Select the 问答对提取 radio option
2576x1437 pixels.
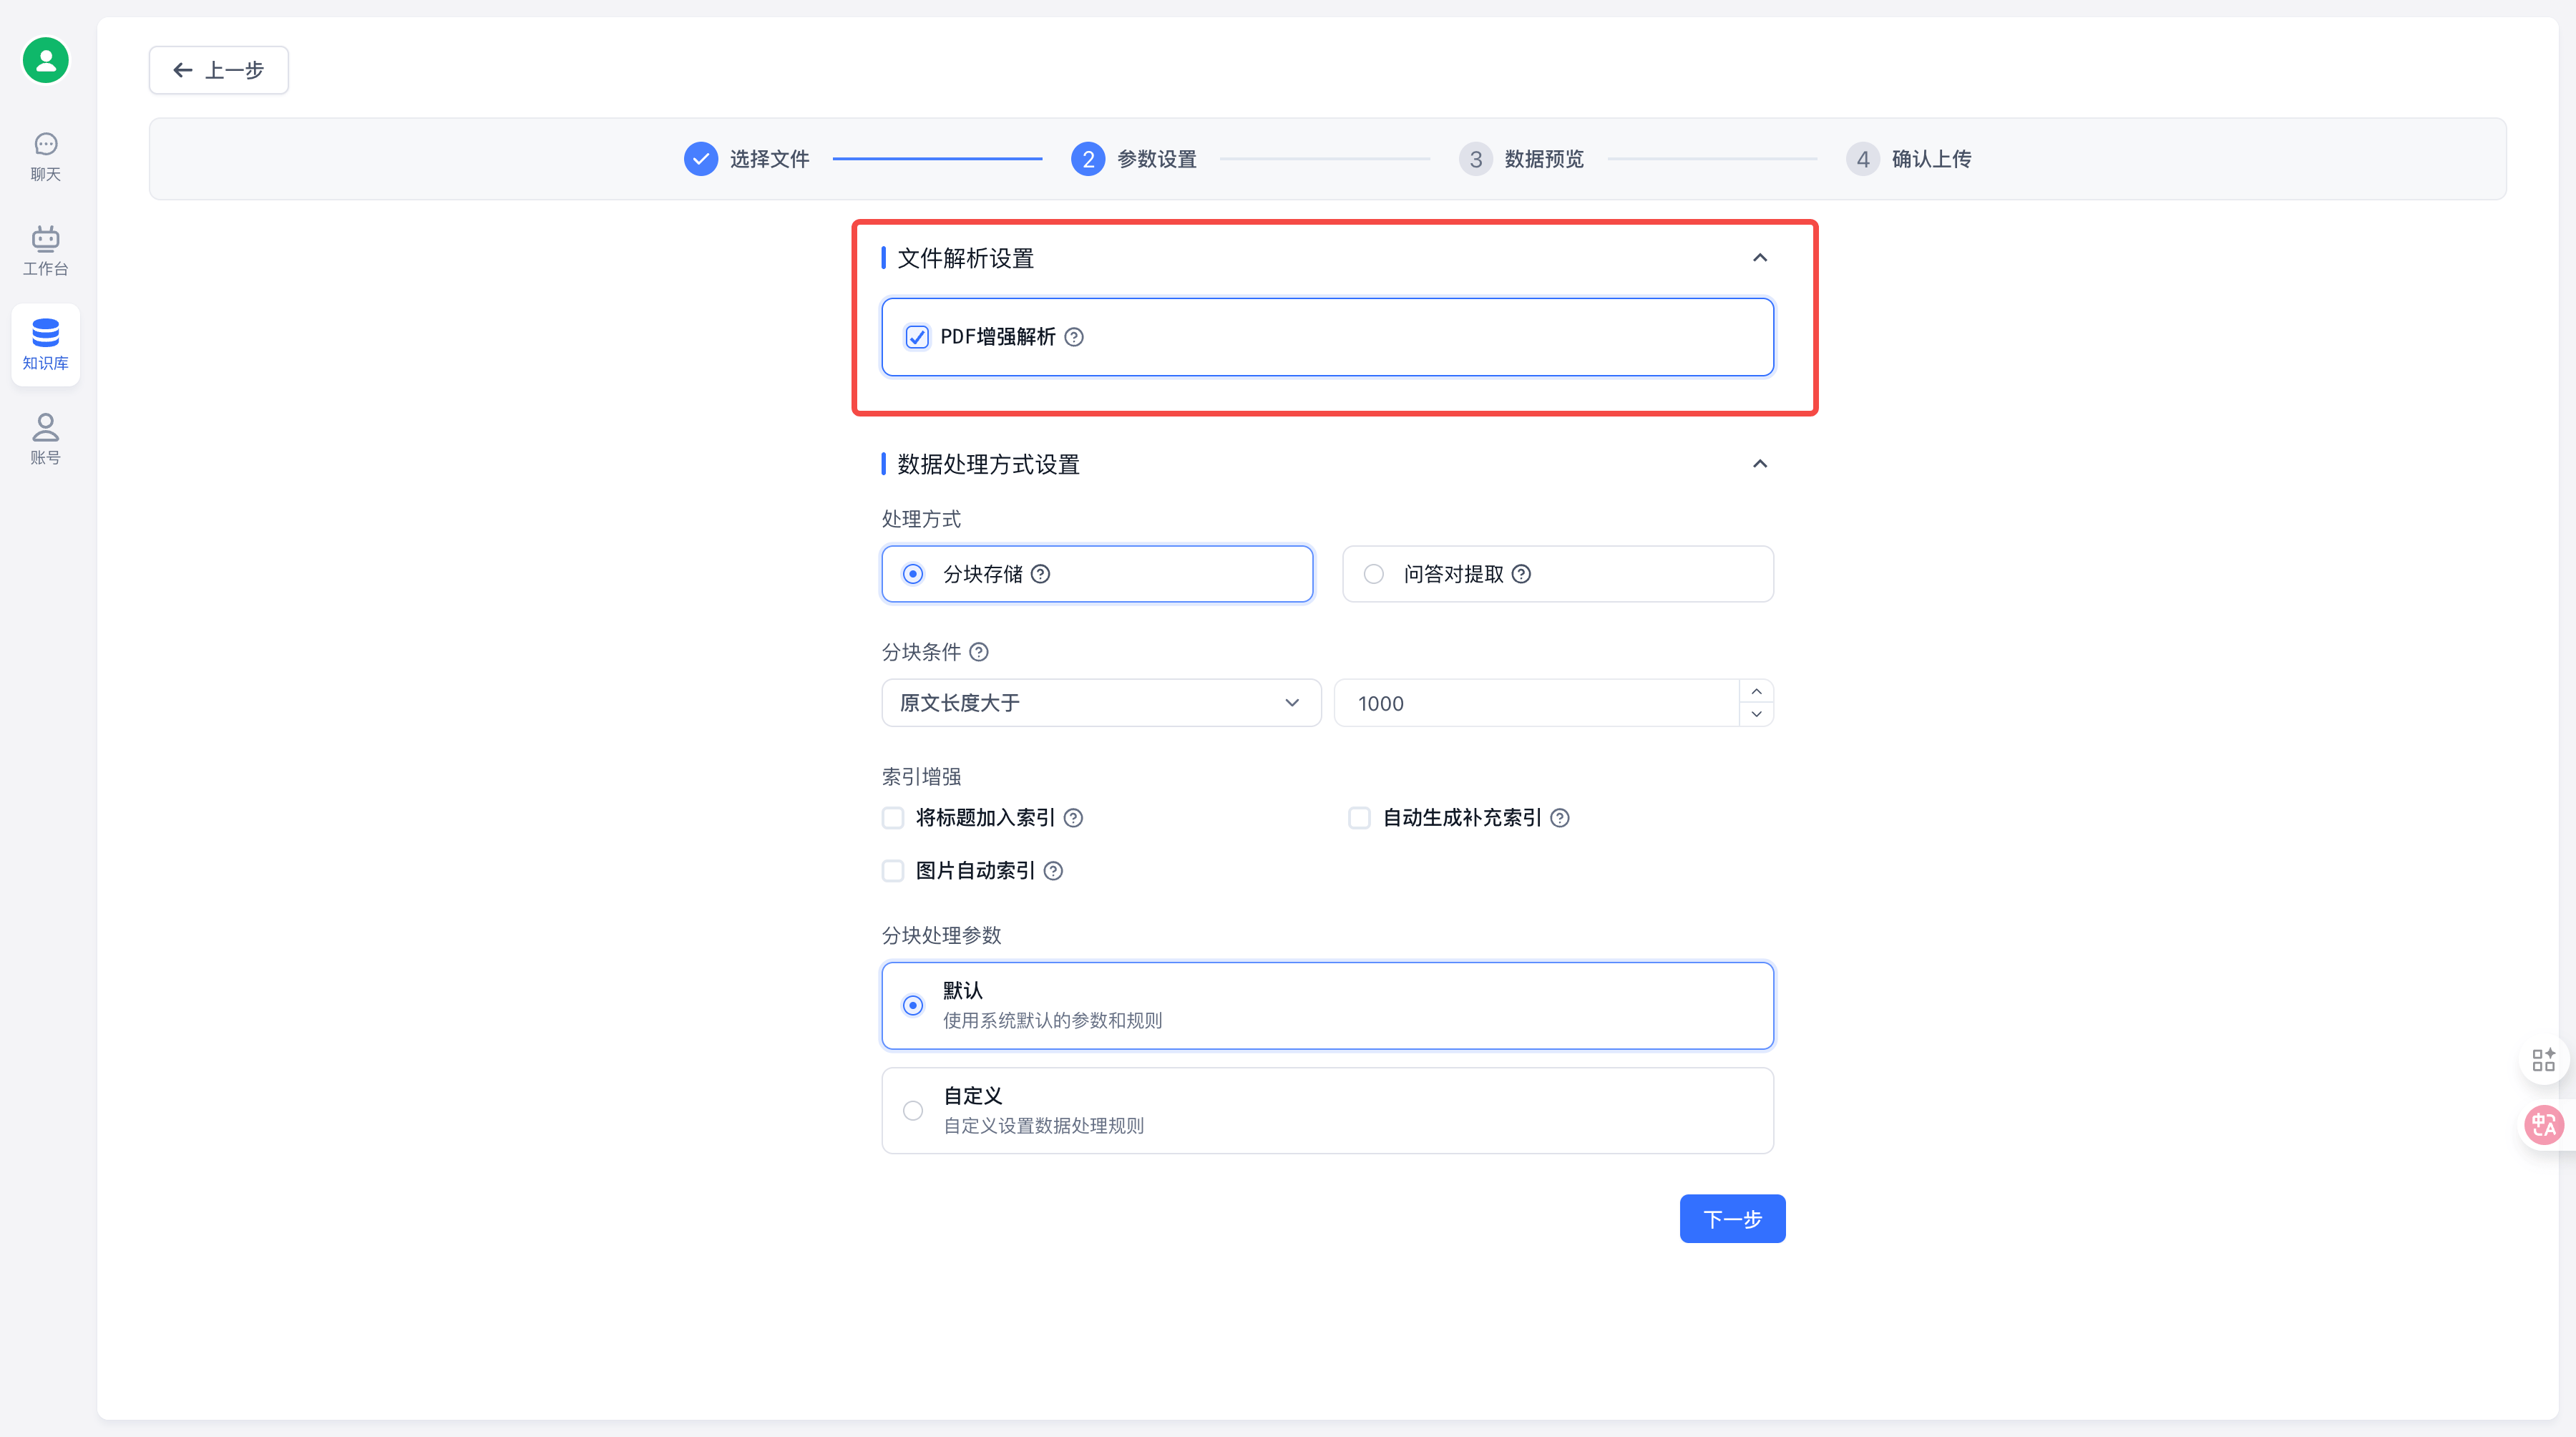pyautogui.click(x=1374, y=574)
